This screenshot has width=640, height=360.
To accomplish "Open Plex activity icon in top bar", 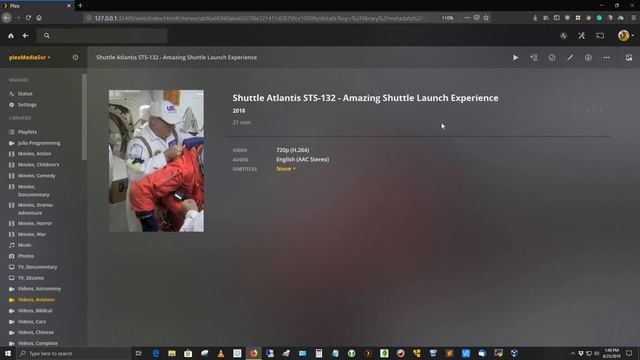I will [563, 36].
